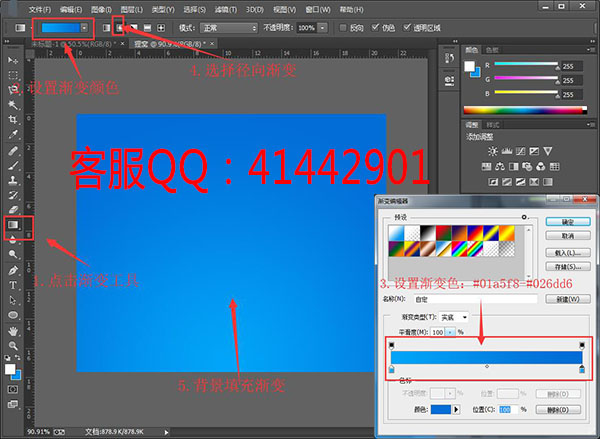Choose radial gradient style in options bar

point(120,28)
